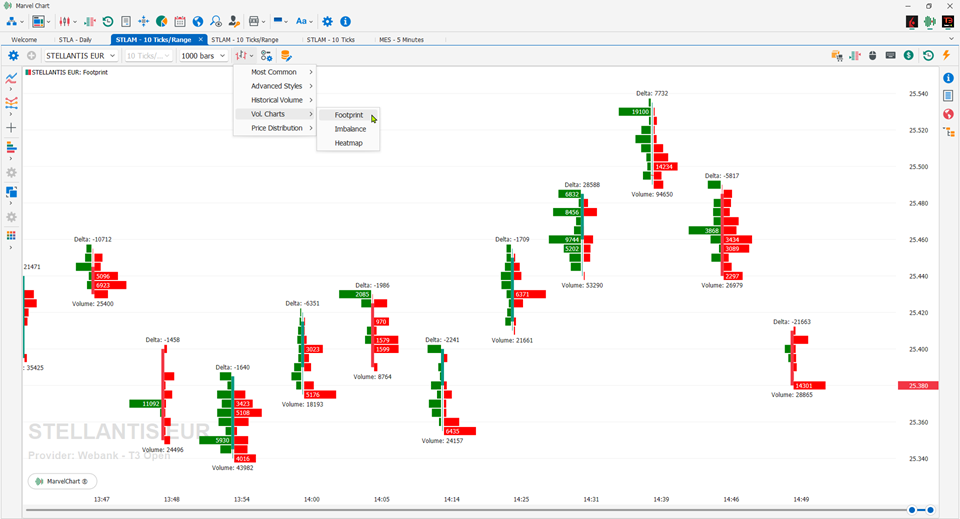Open the history clock icon in main toolbar
This screenshot has width=960, height=519.
108,21
